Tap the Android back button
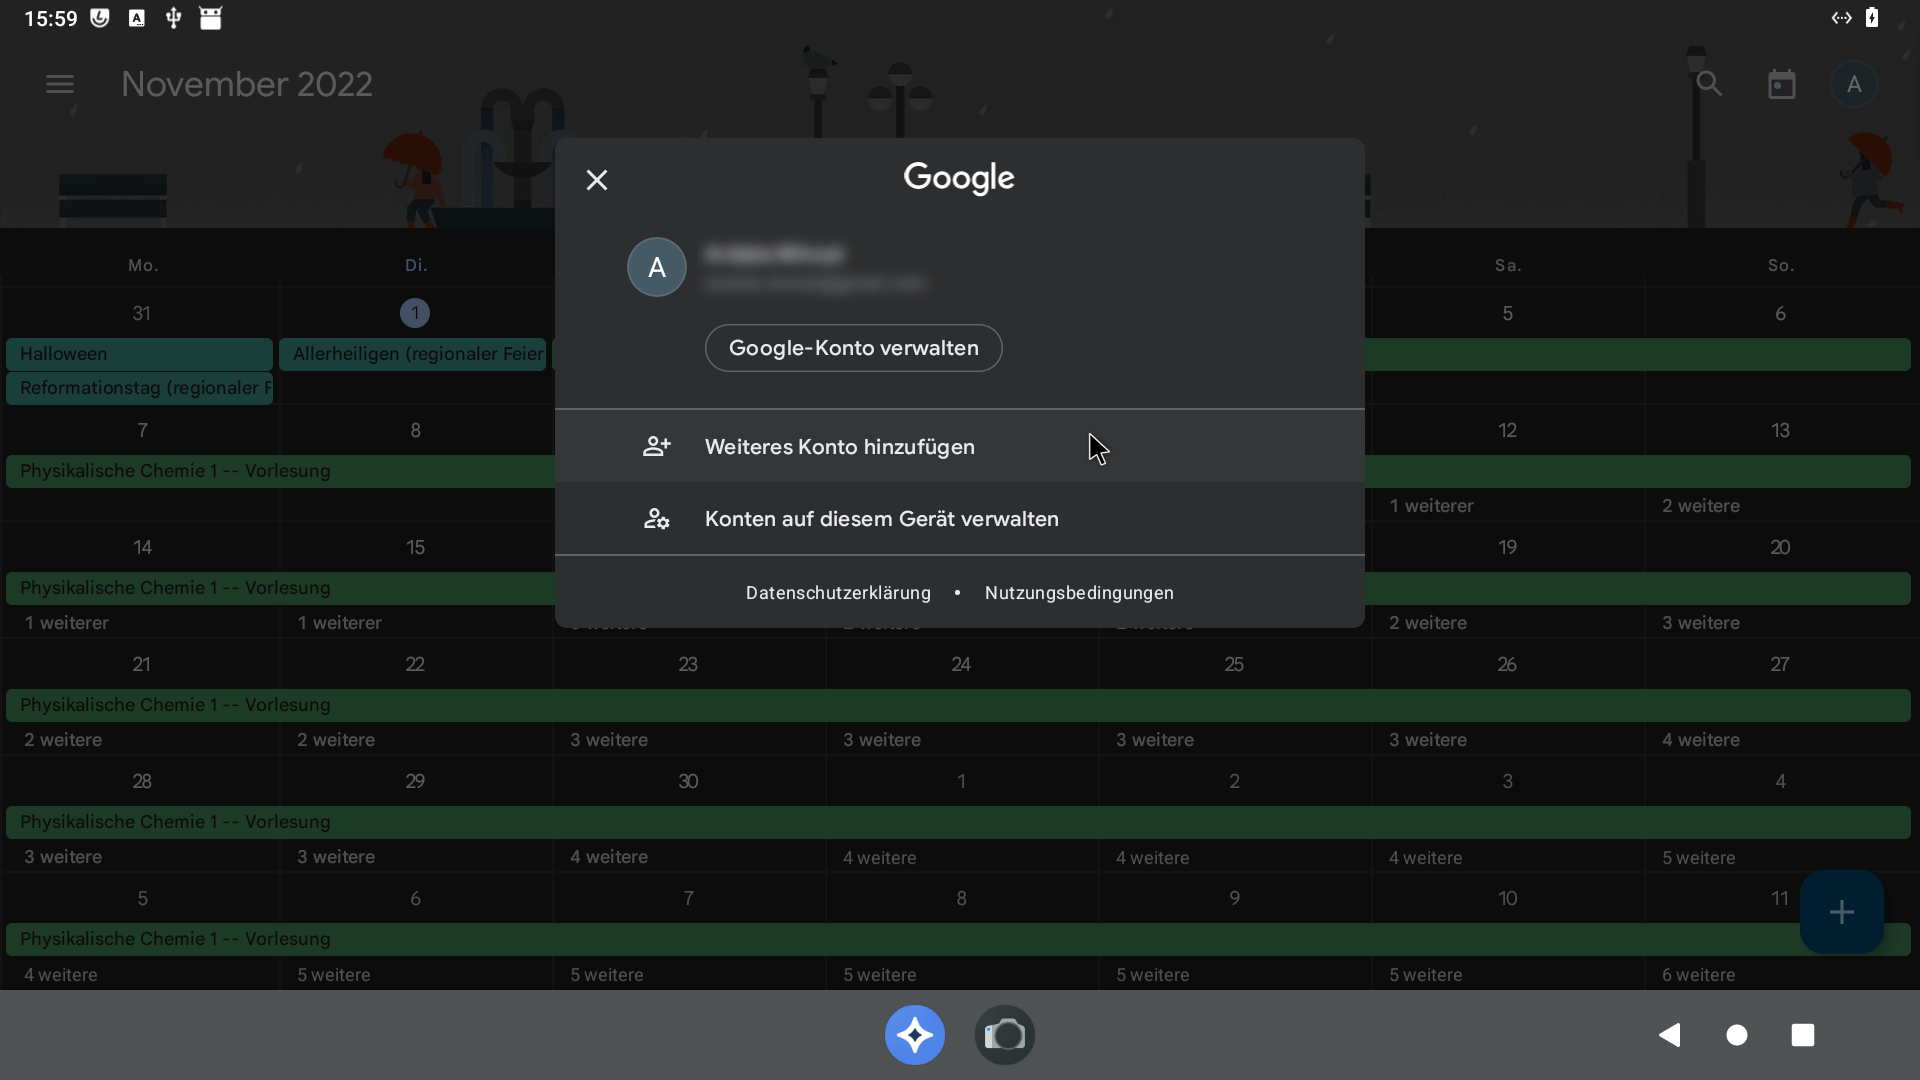1920x1080 pixels. click(x=1670, y=1035)
